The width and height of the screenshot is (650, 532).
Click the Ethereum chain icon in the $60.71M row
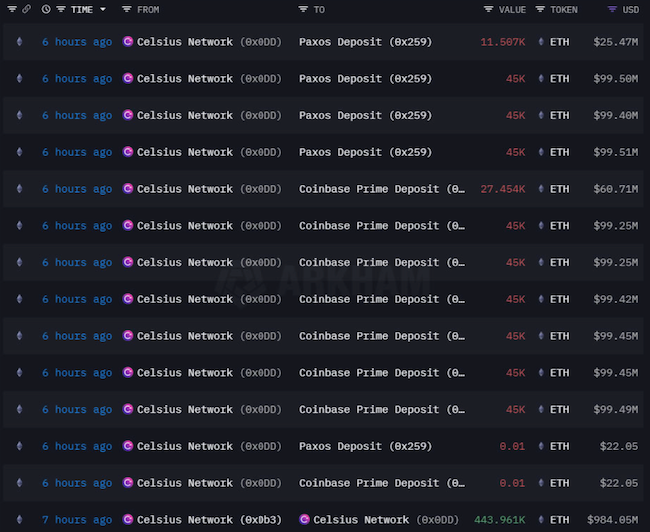tap(19, 189)
